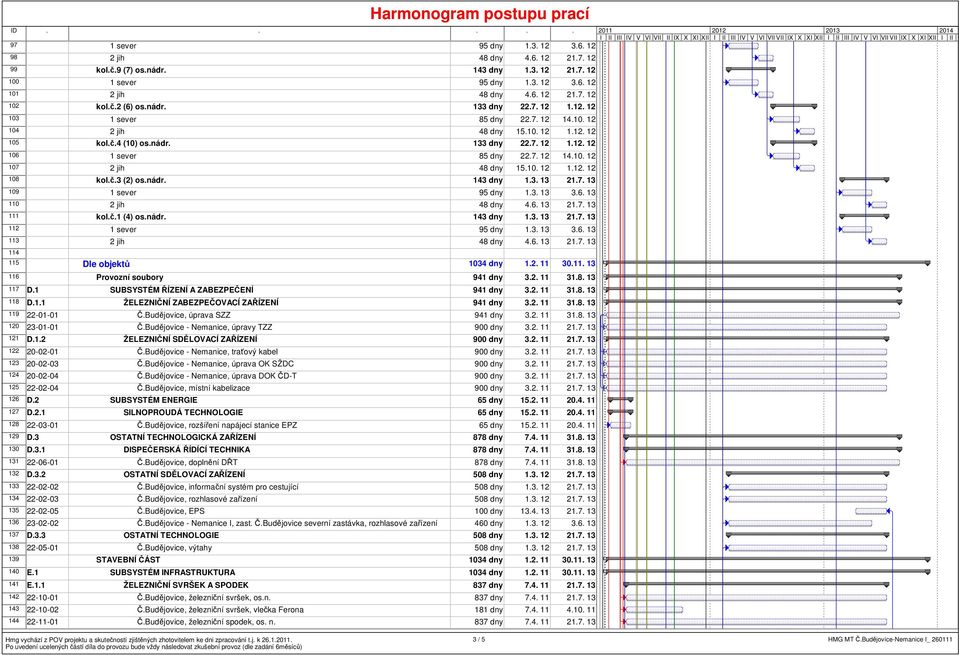The height and width of the screenshot is (655, 959).
Task: Click task železniční svršek, vlečka Ferona
Action: tap(220, 610)
